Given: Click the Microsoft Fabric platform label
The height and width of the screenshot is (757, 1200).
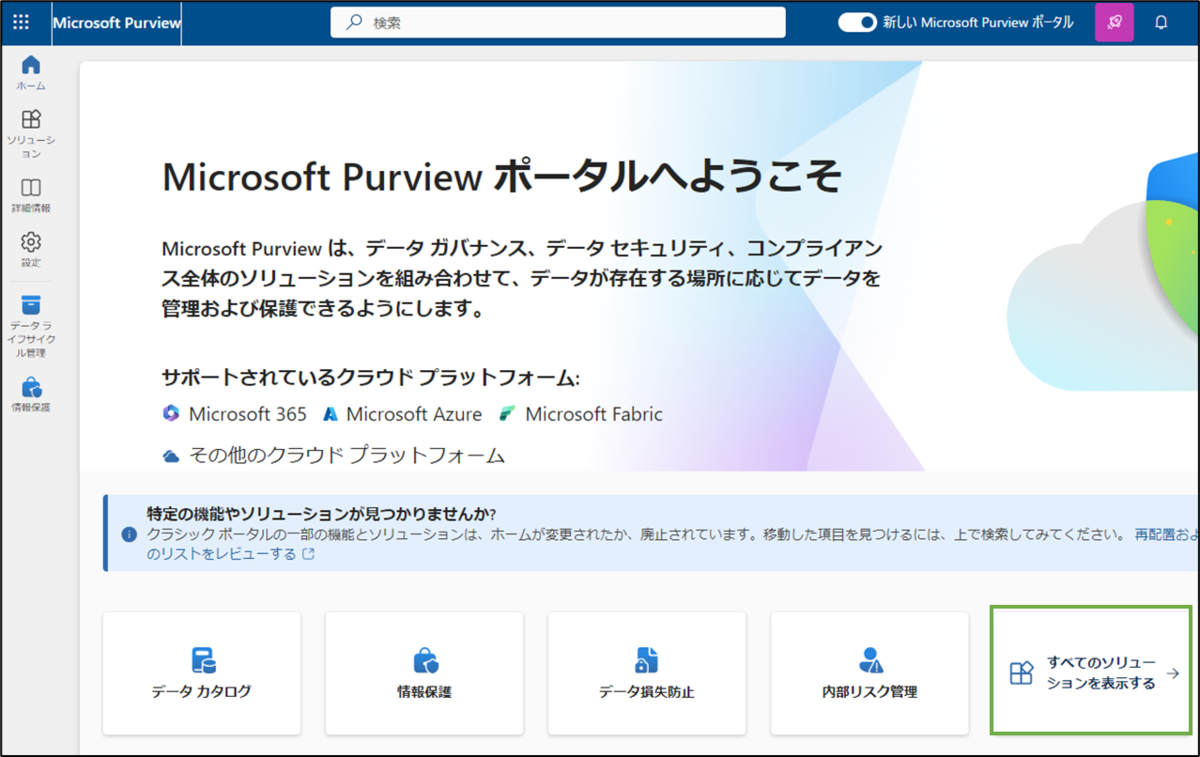Looking at the screenshot, I should tap(594, 414).
